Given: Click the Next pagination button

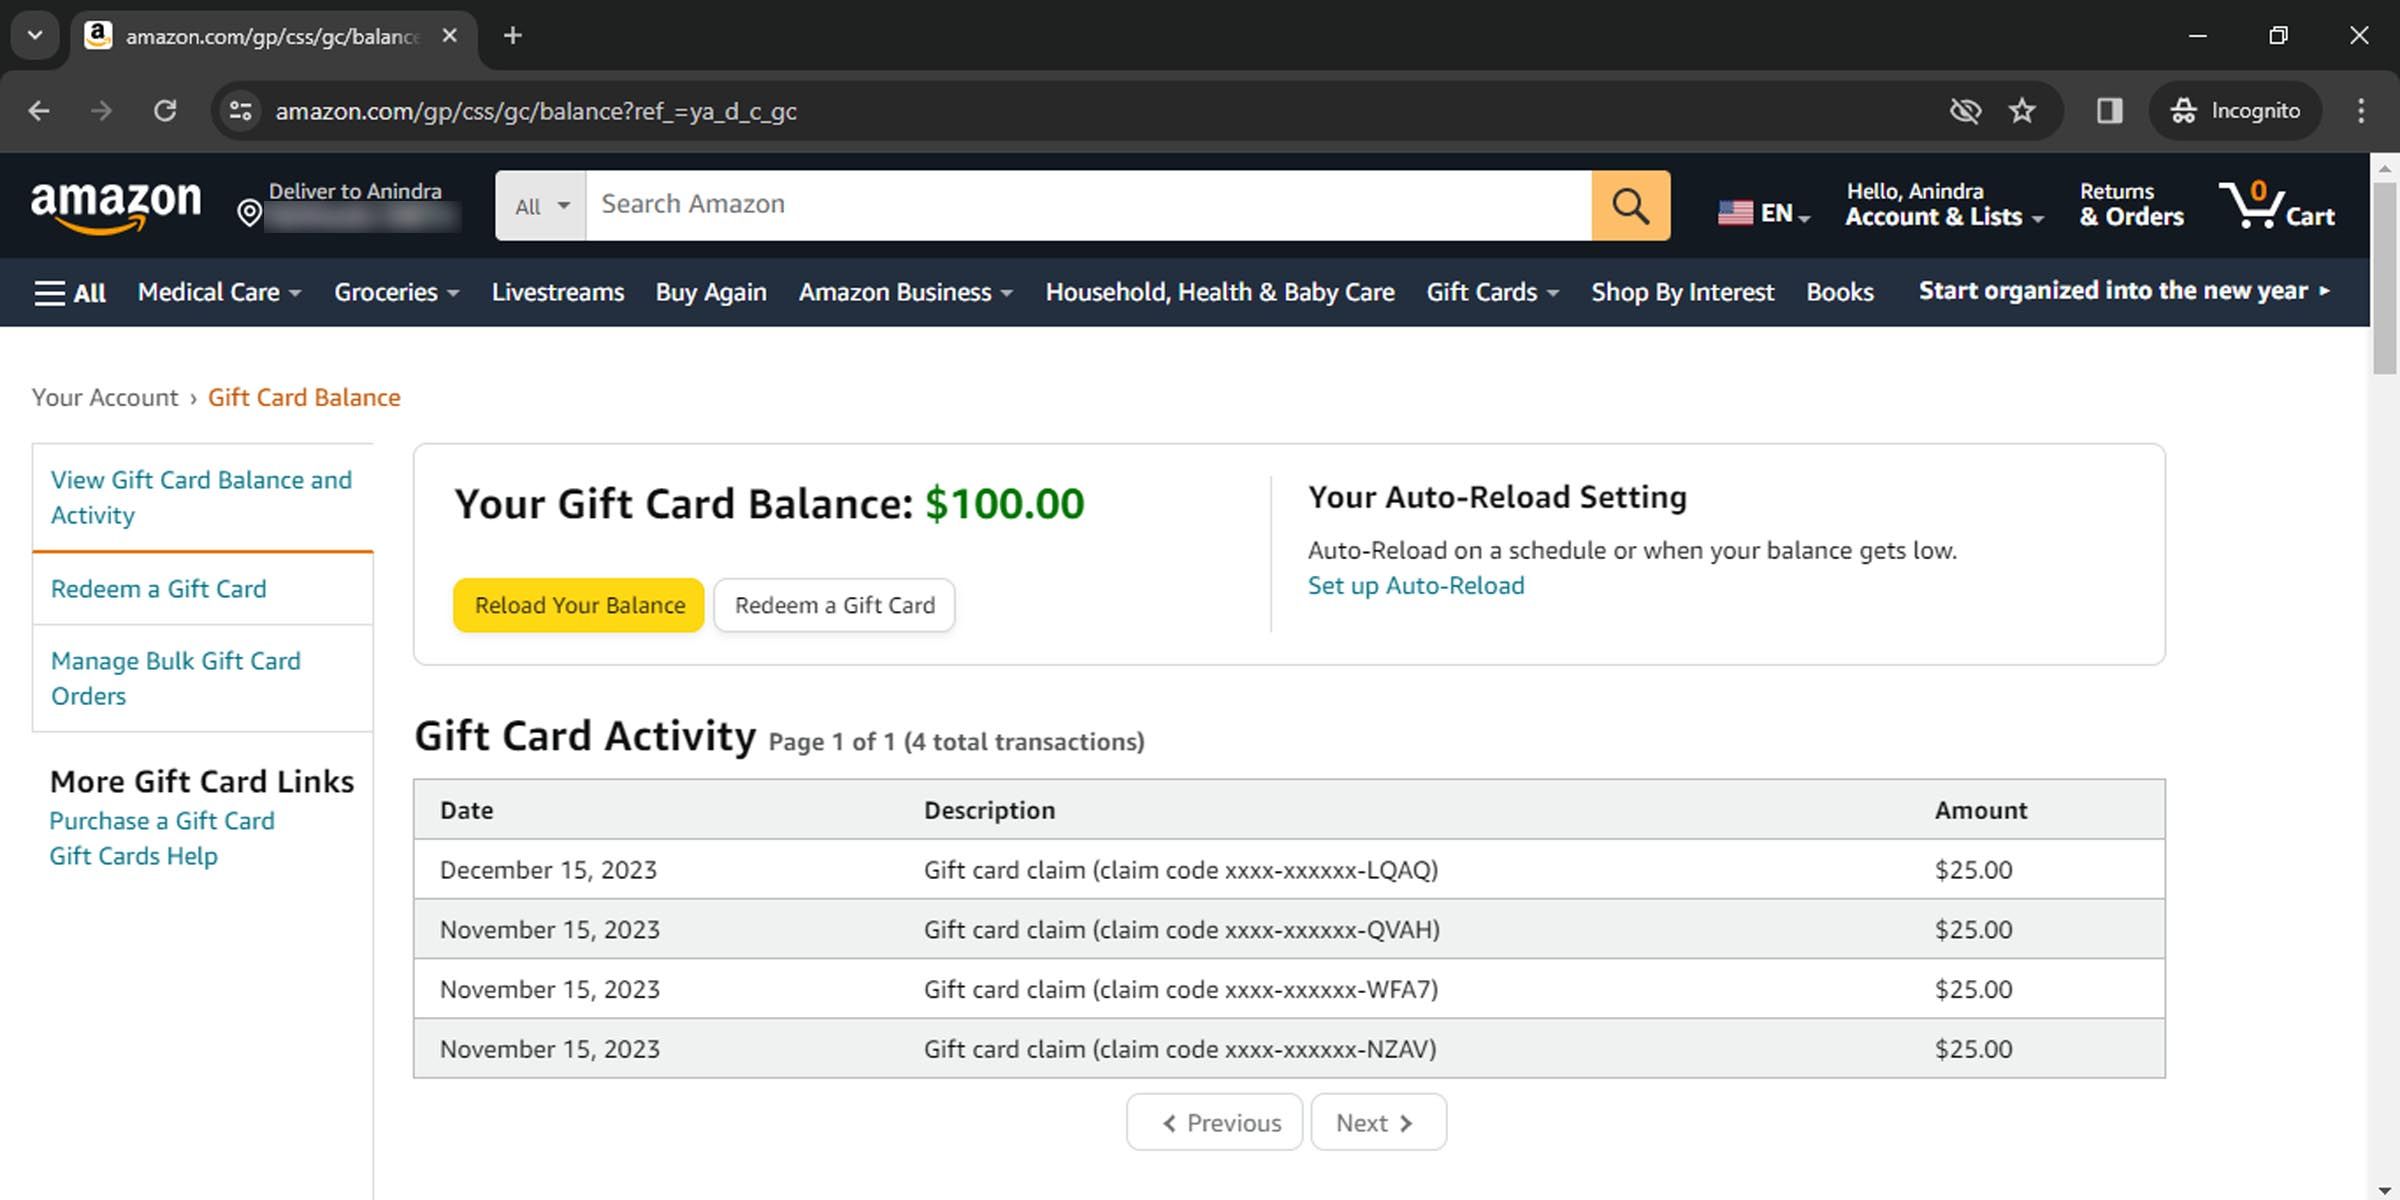Looking at the screenshot, I should (x=1377, y=1122).
